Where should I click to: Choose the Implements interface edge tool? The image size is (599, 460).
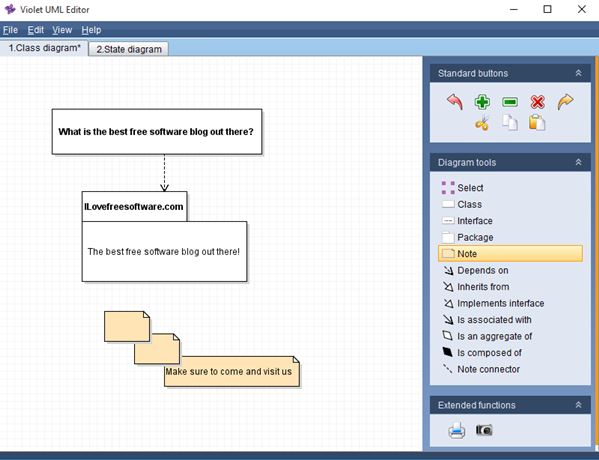(510, 303)
